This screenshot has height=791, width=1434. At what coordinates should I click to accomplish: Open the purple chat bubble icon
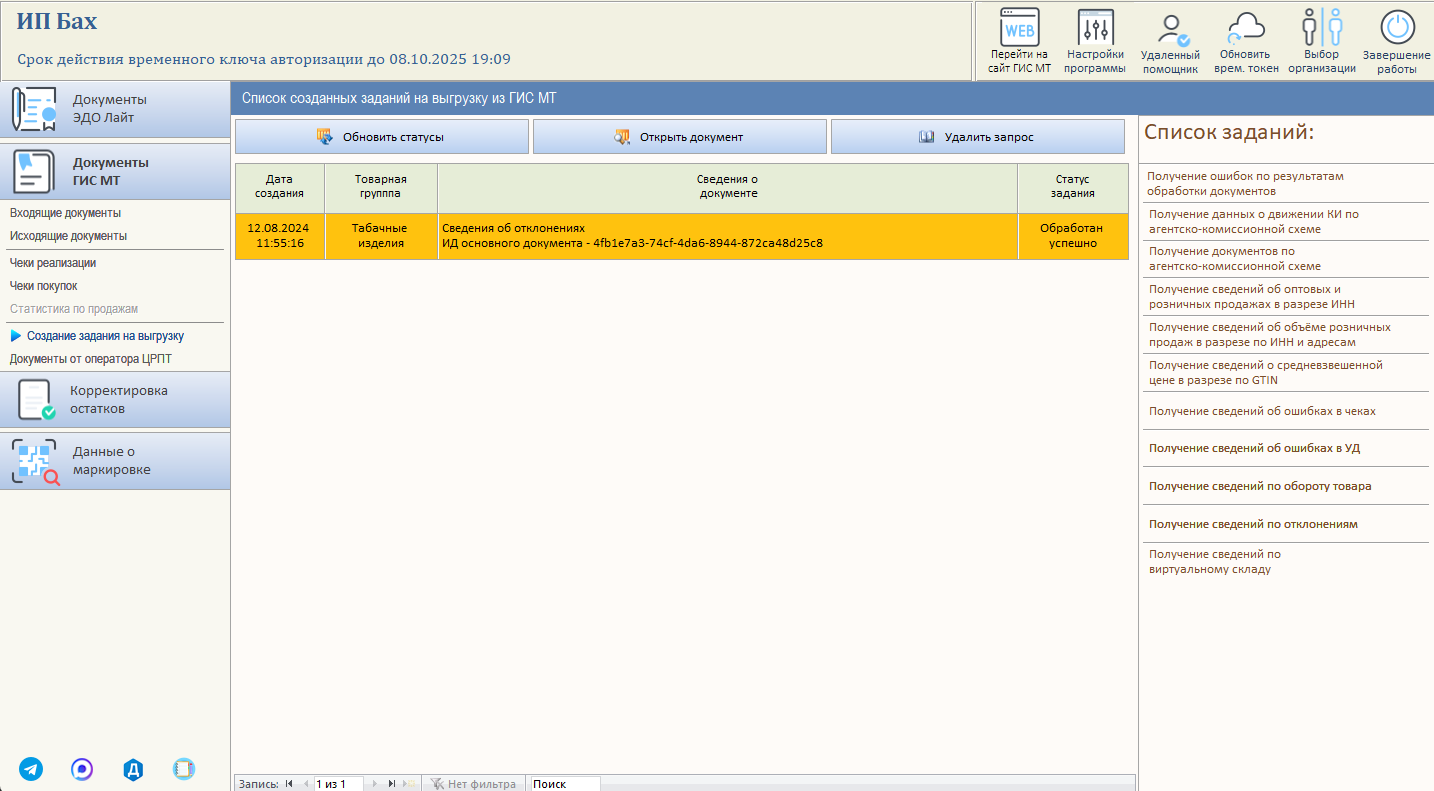tap(82, 769)
